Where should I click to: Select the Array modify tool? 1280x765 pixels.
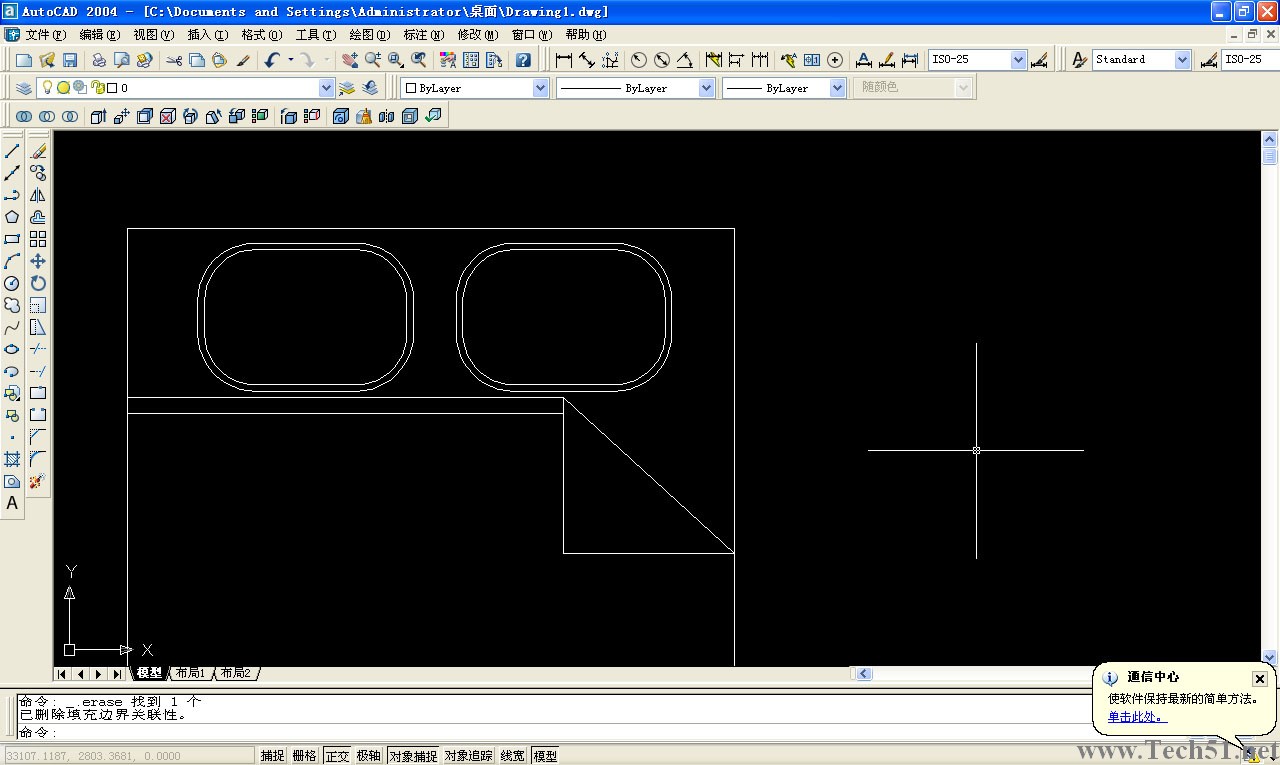[38, 239]
